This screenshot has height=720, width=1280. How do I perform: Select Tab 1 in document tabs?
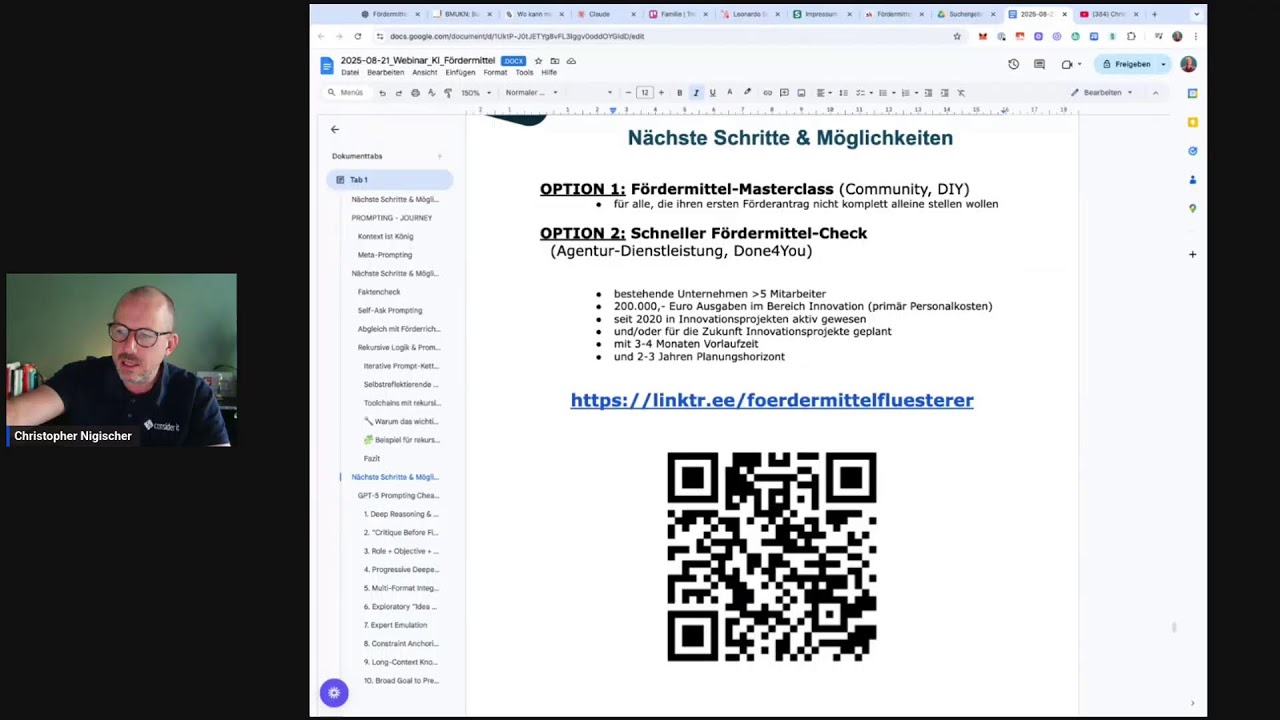[x=389, y=180]
